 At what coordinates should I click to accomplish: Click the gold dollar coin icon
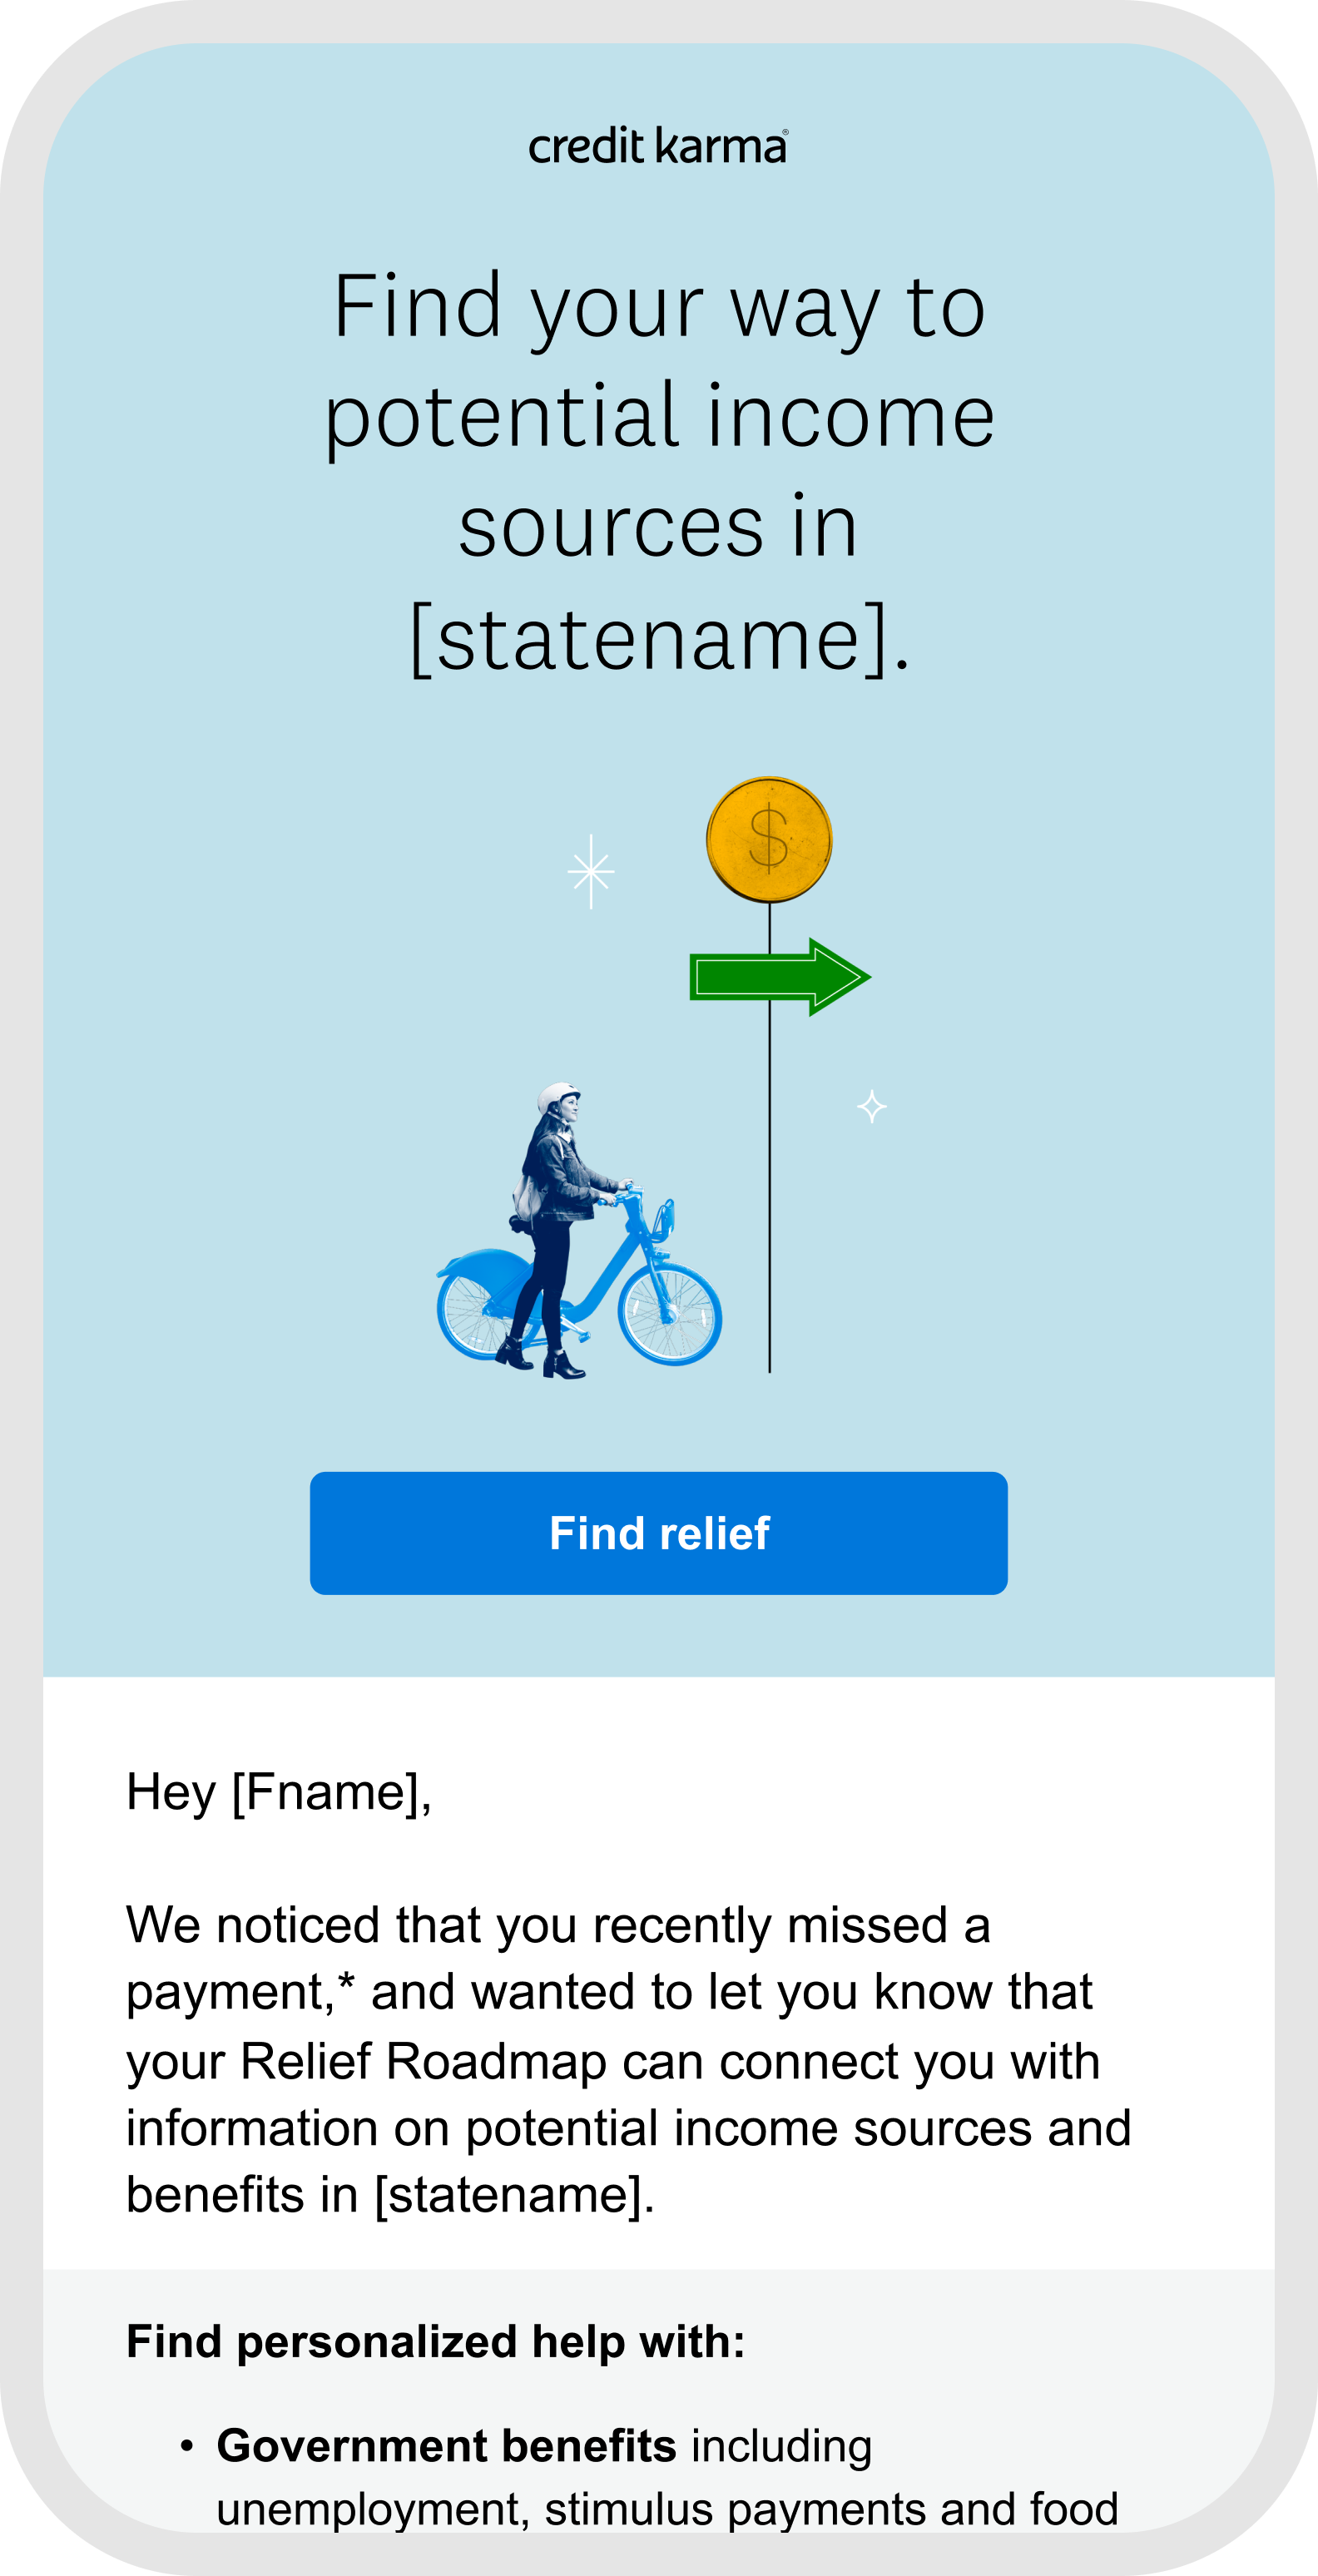tap(769, 839)
